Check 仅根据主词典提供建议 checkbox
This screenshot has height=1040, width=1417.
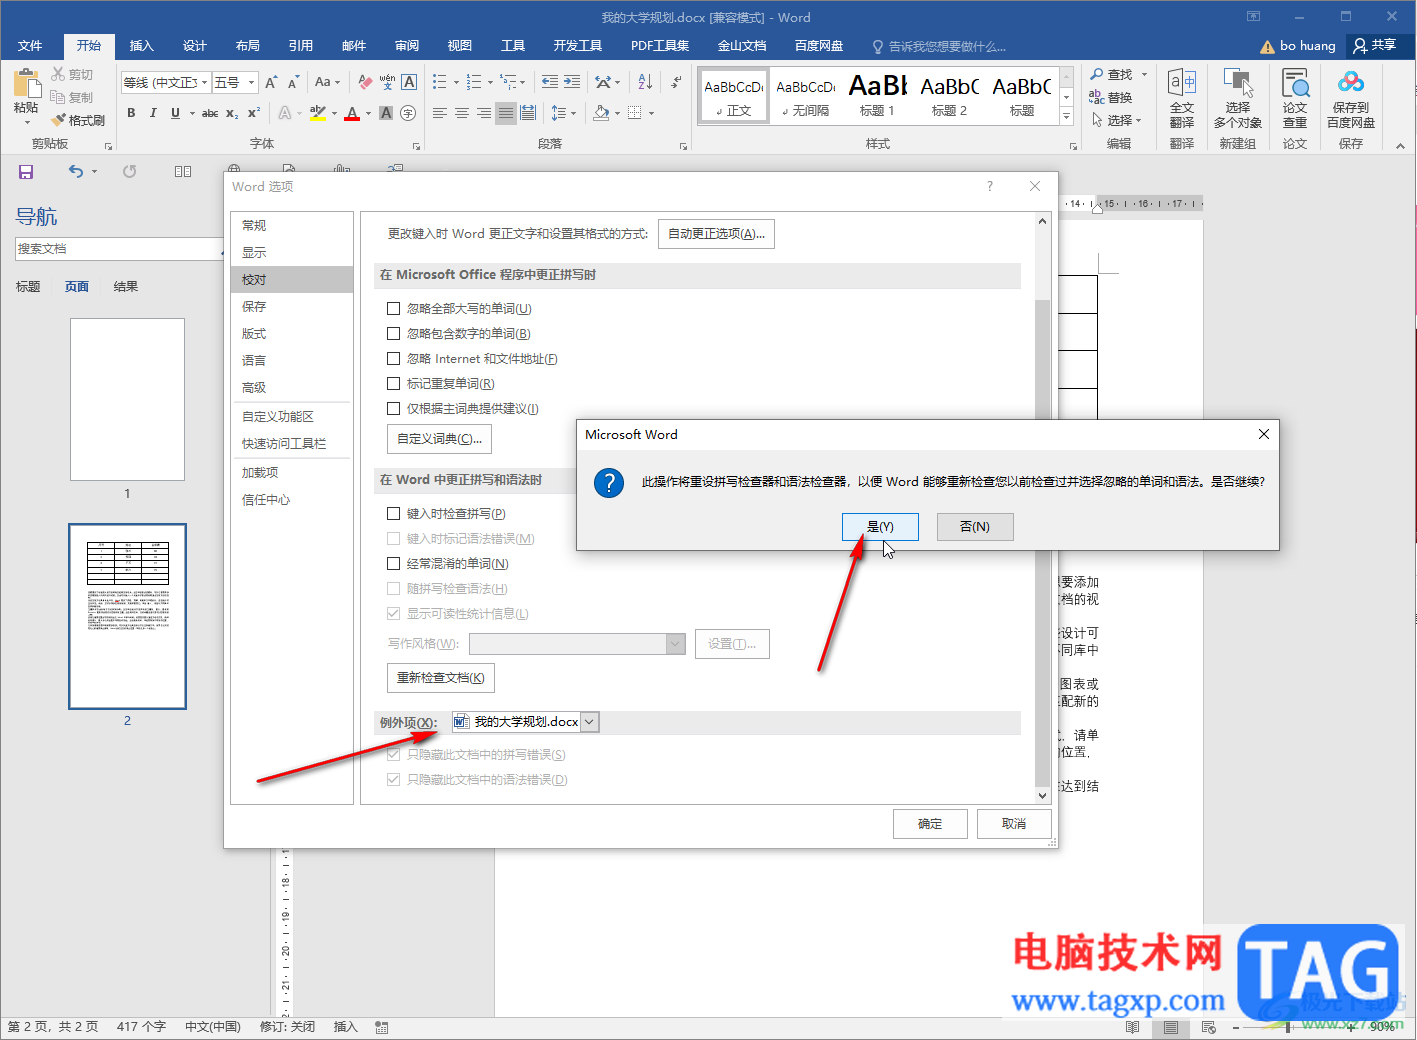(394, 409)
